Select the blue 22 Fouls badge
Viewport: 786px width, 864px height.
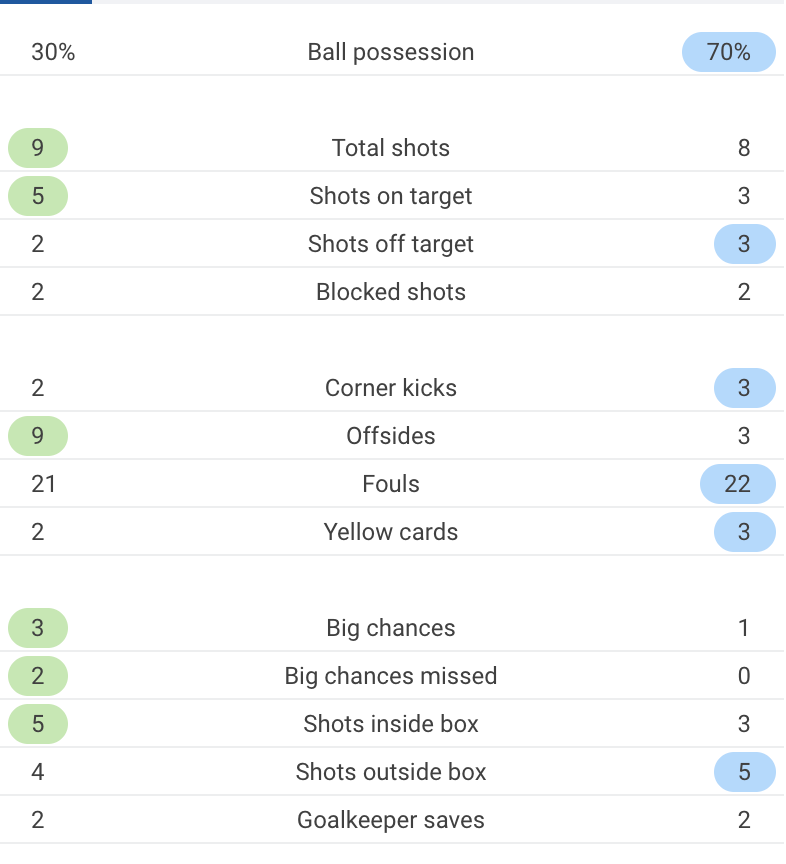pyautogui.click(x=739, y=484)
